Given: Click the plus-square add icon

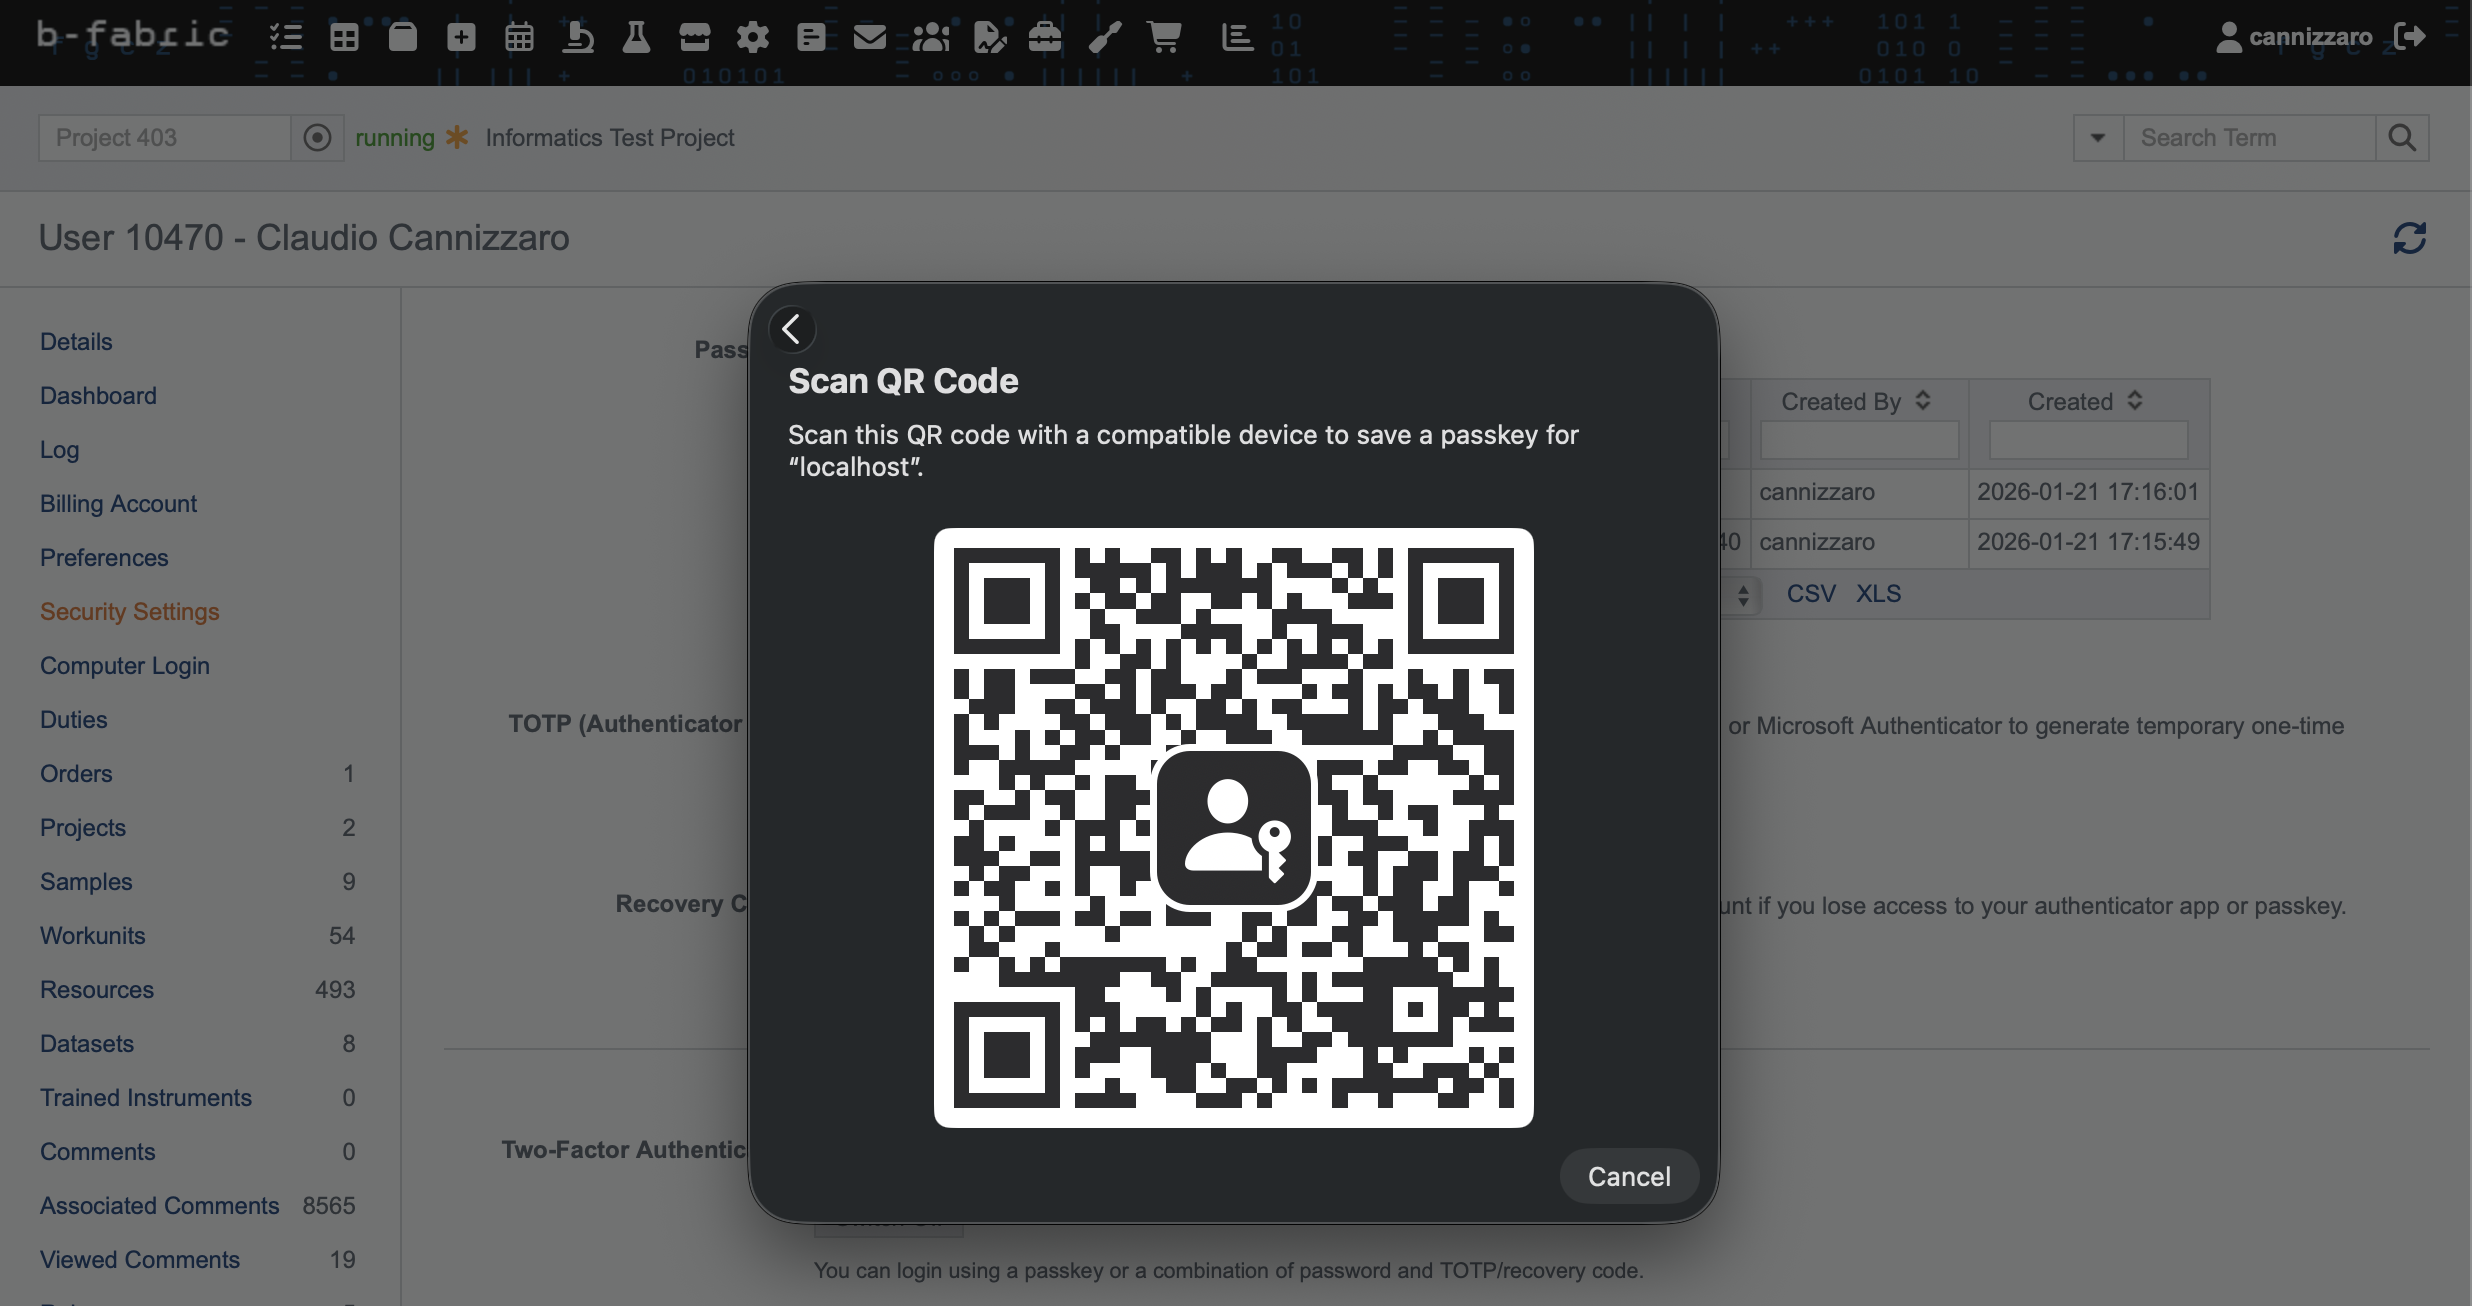Looking at the screenshot, I should (x=461, y=38).
